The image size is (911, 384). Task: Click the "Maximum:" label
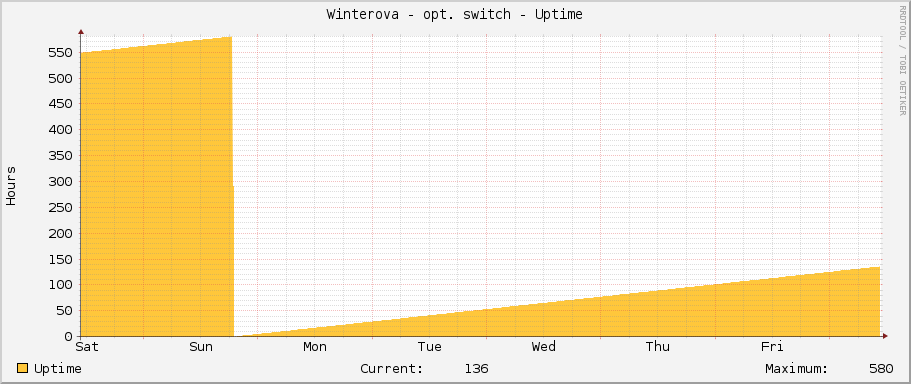(797, 369)
